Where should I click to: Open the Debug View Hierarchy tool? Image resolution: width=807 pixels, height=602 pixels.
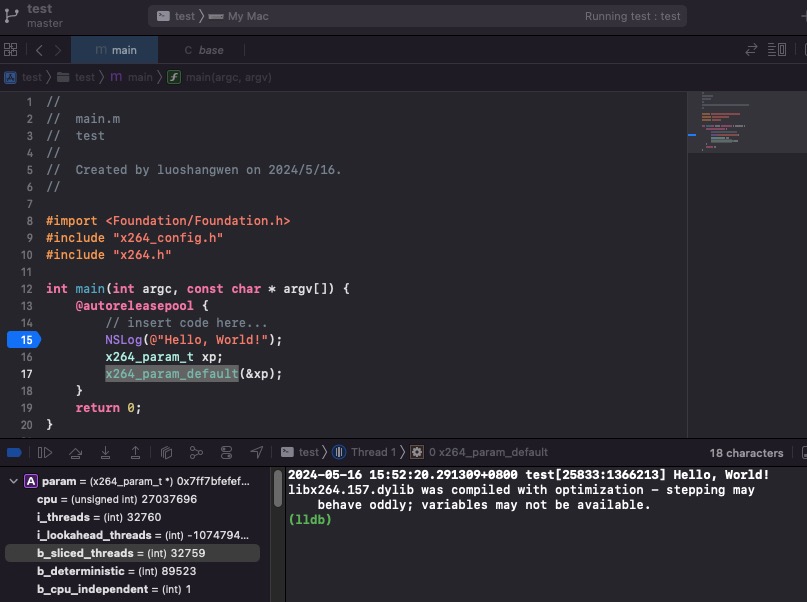tap(167, 453)
